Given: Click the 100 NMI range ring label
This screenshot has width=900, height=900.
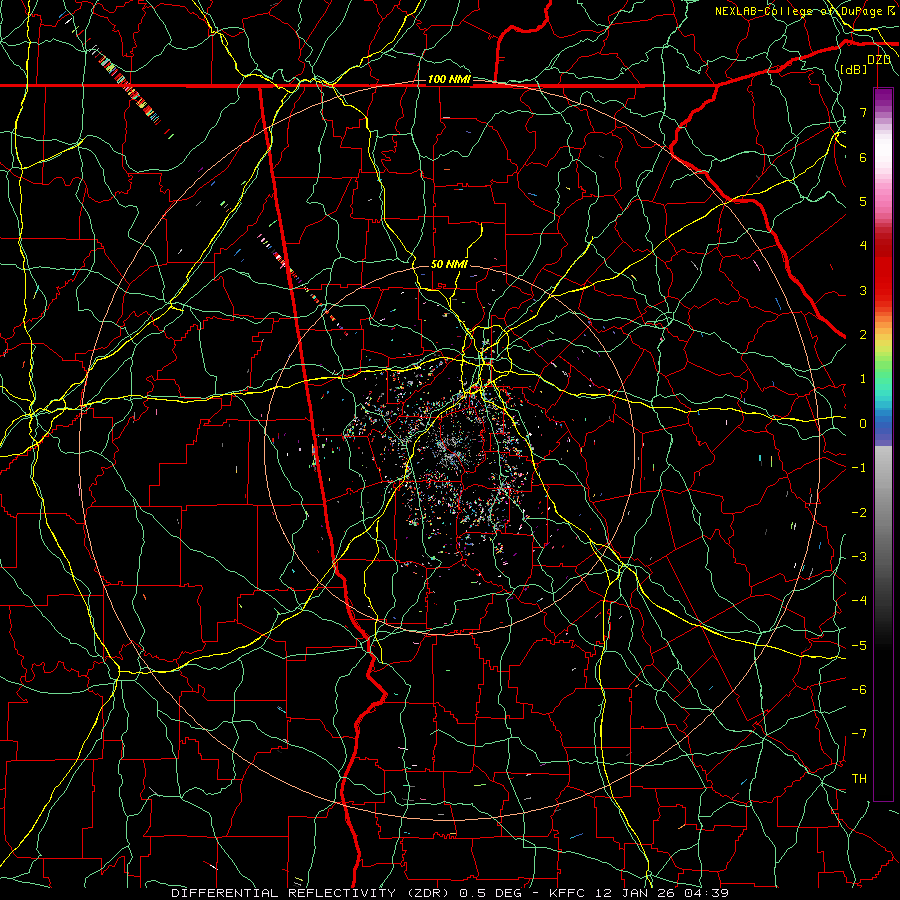Looking at the screenshot, I should 449,79.
